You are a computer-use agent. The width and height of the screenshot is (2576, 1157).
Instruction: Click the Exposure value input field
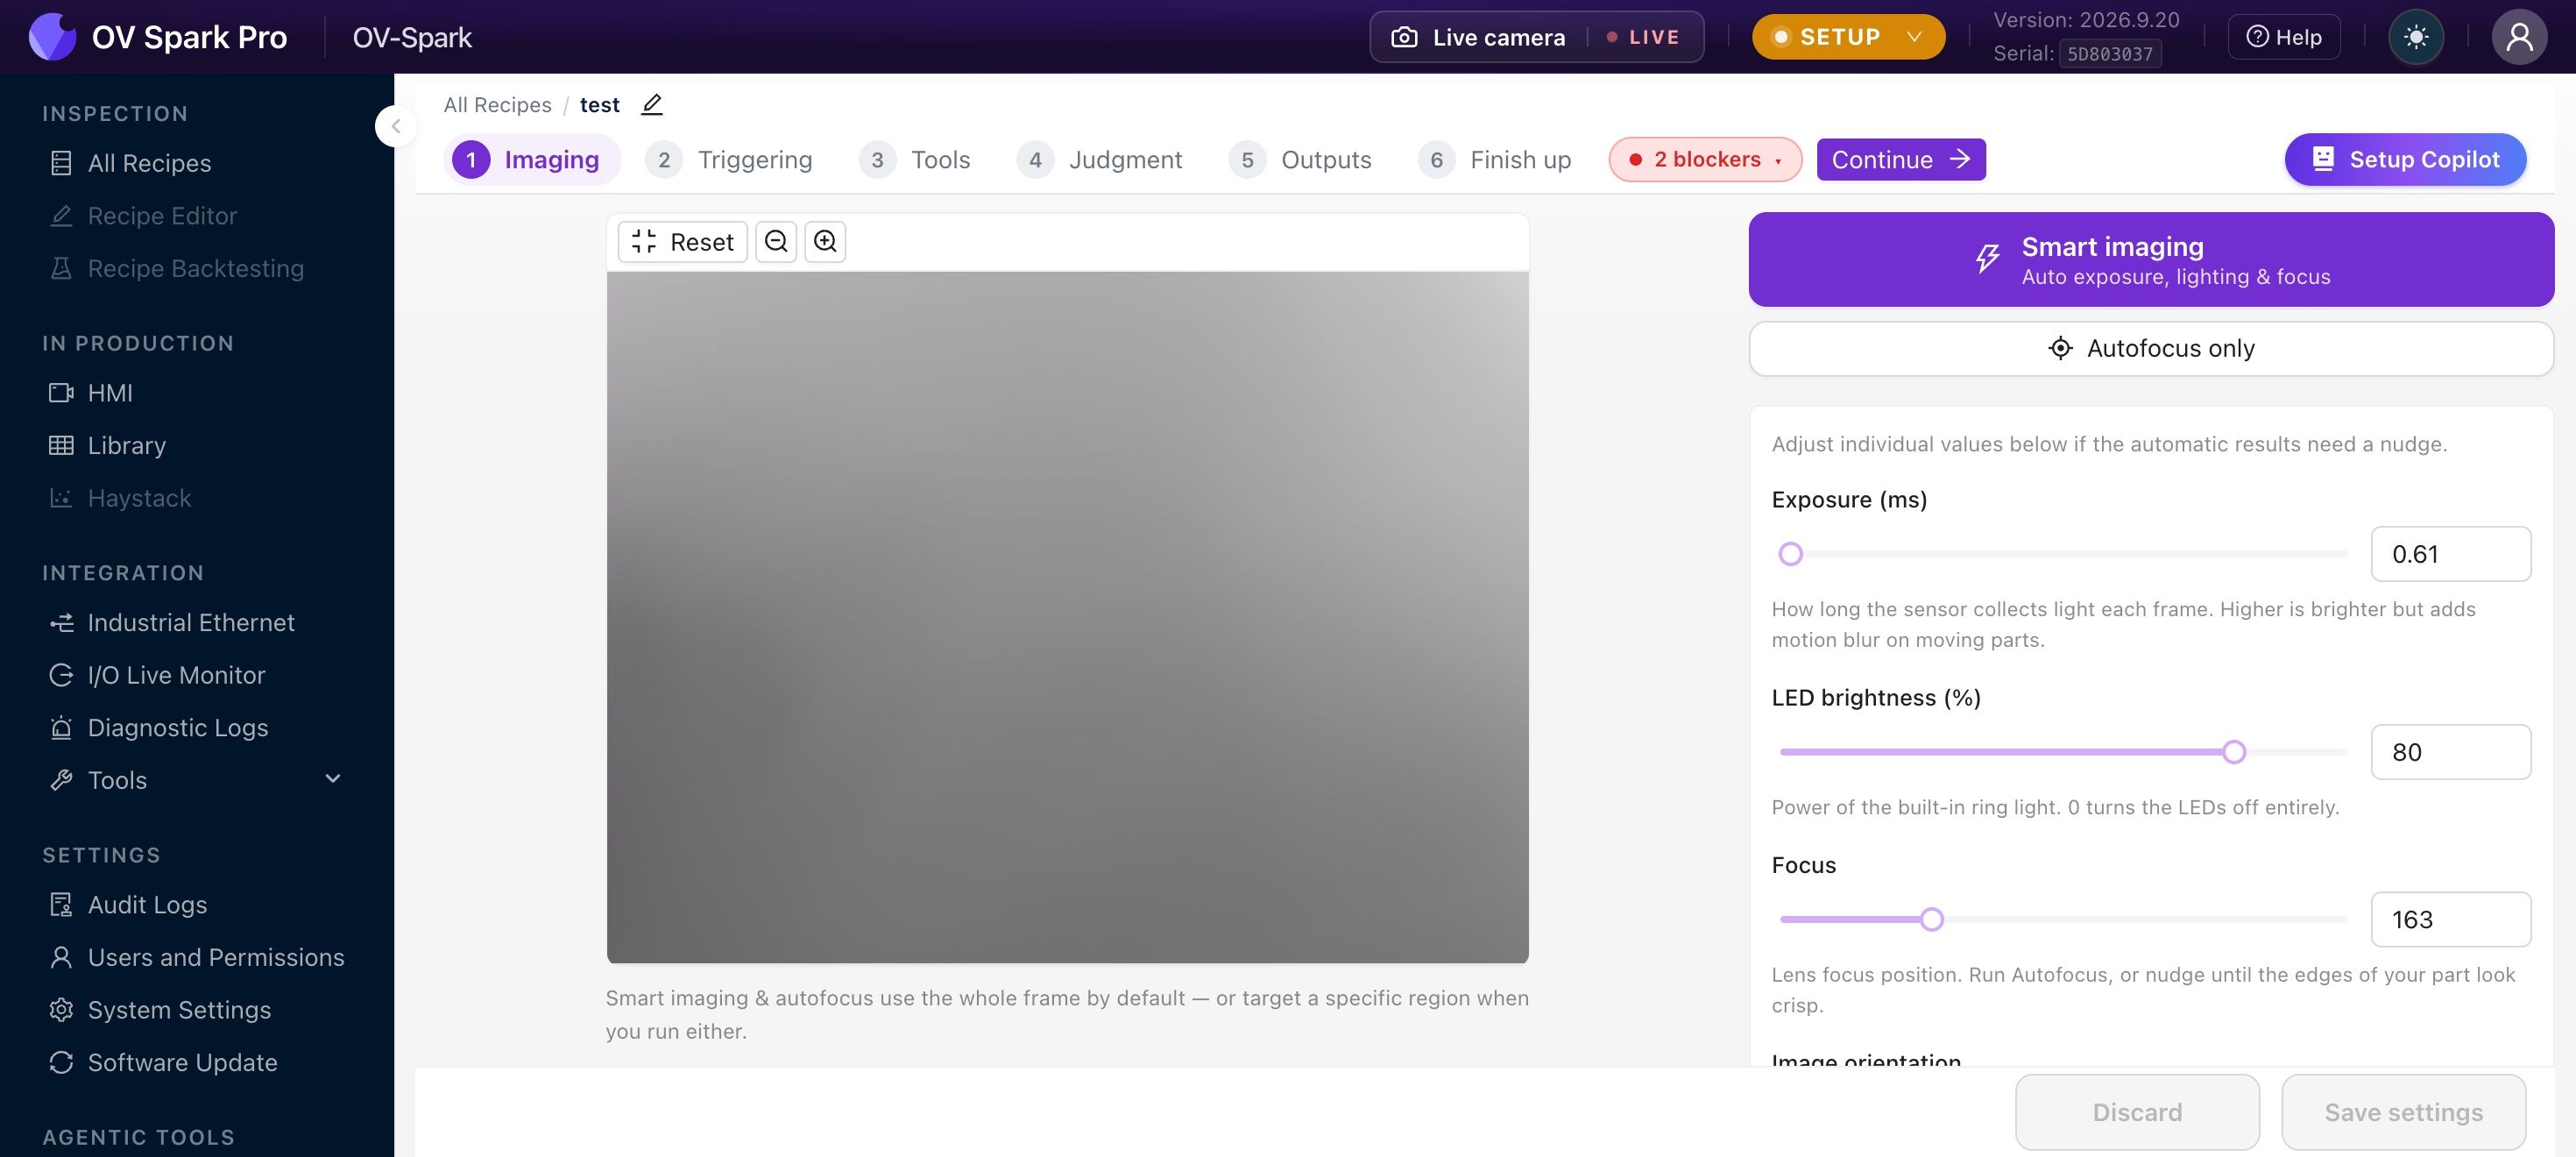pyautogui.click(x=2450, y=554)
